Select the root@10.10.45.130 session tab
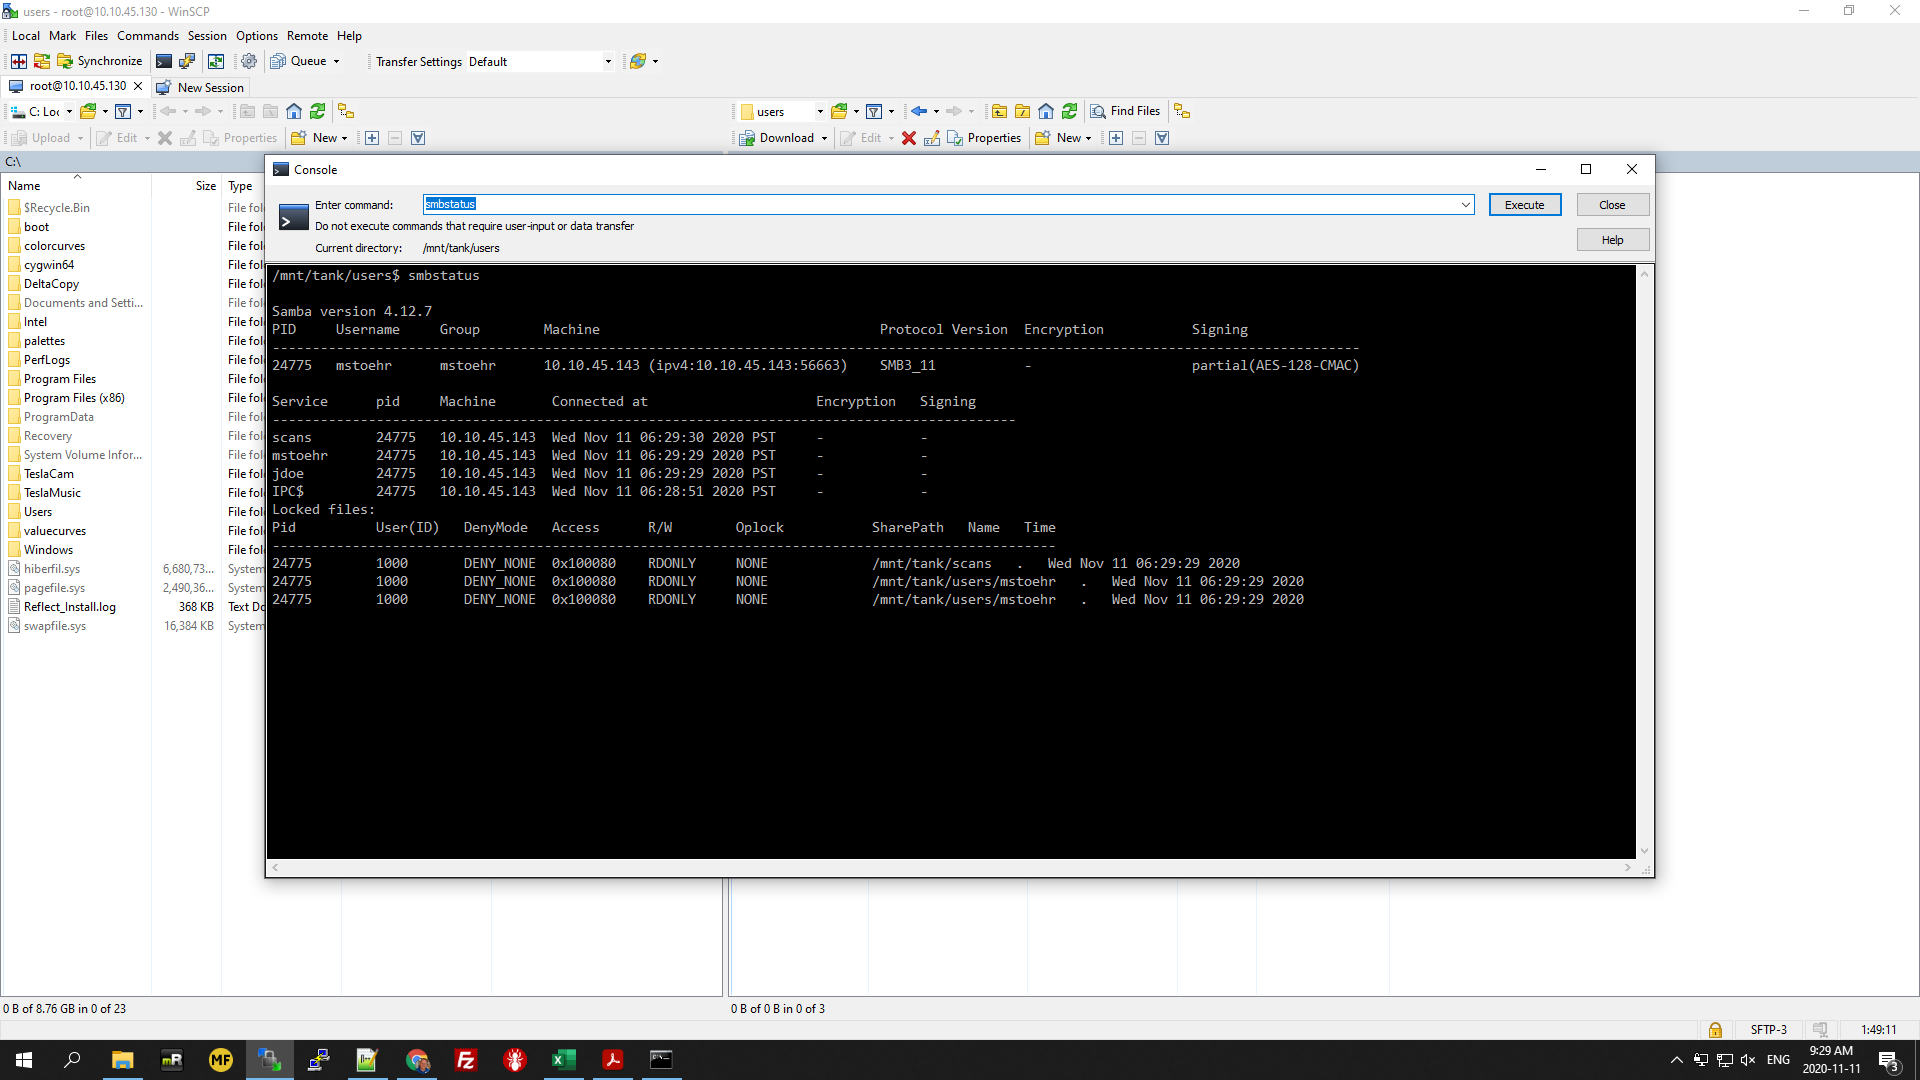This screenshot has height=1080, width=1920. click(69, 87)
